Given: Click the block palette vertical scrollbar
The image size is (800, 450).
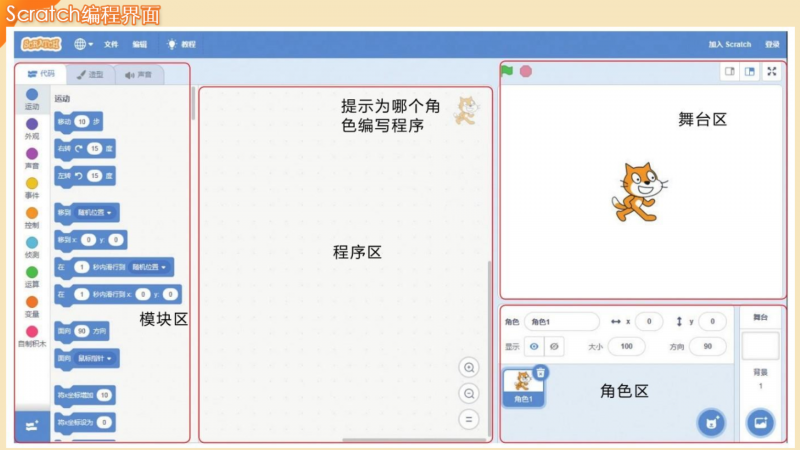Looking at the screenshot, I should [193, 104].
